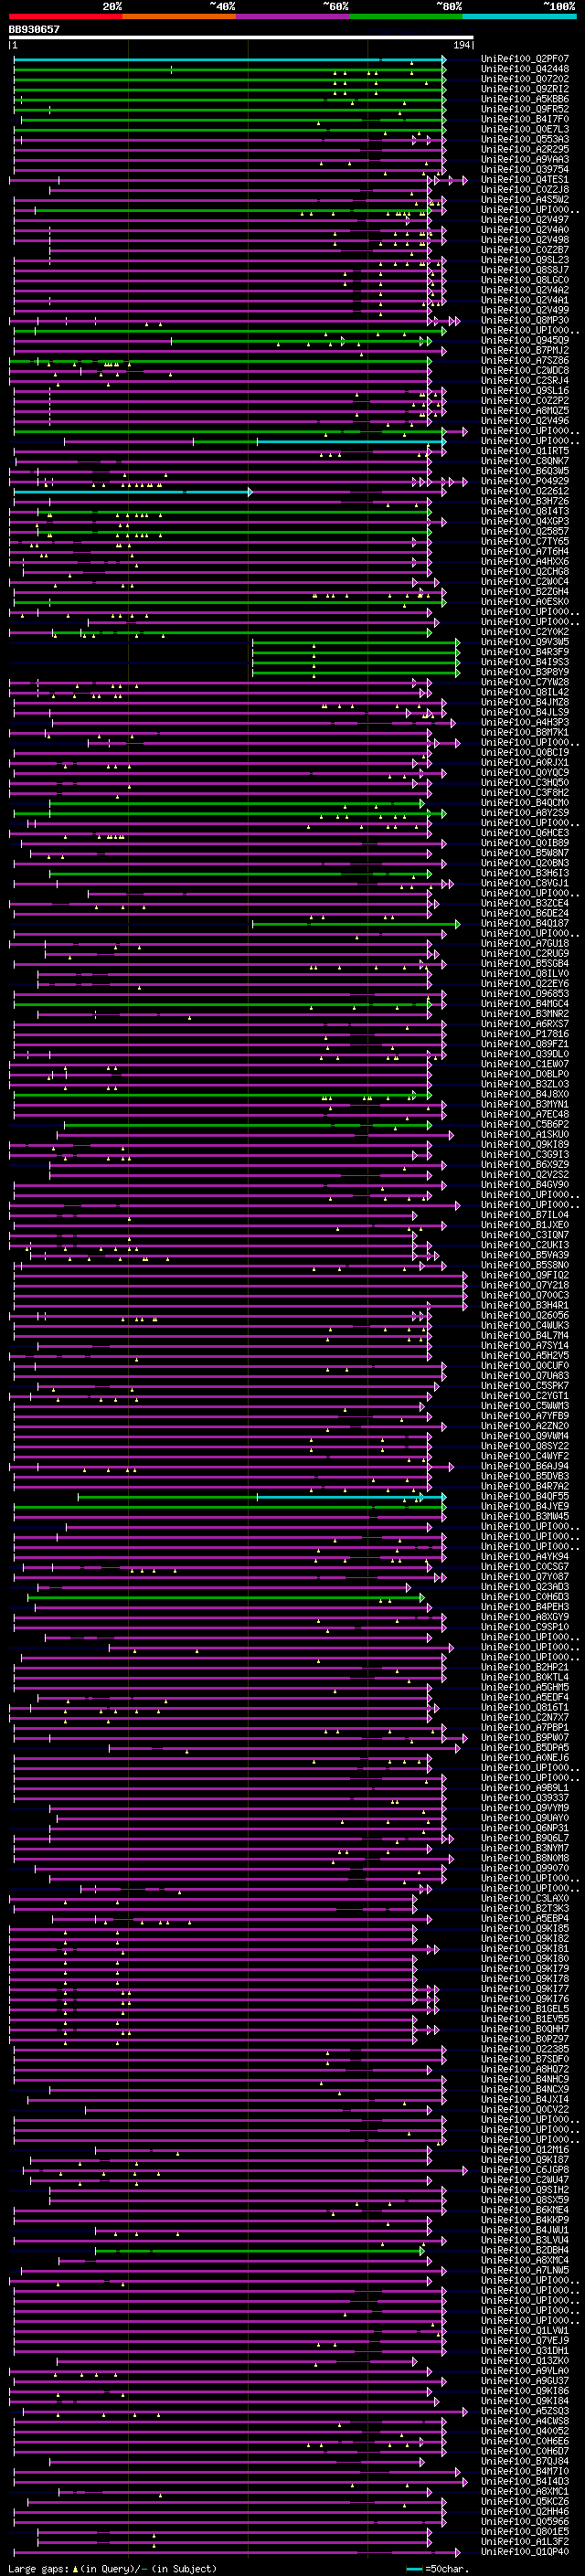The image size is (585, 2576).
Task: Select hit label UniRef100_C0Z2J8
Action: point(525,189)
